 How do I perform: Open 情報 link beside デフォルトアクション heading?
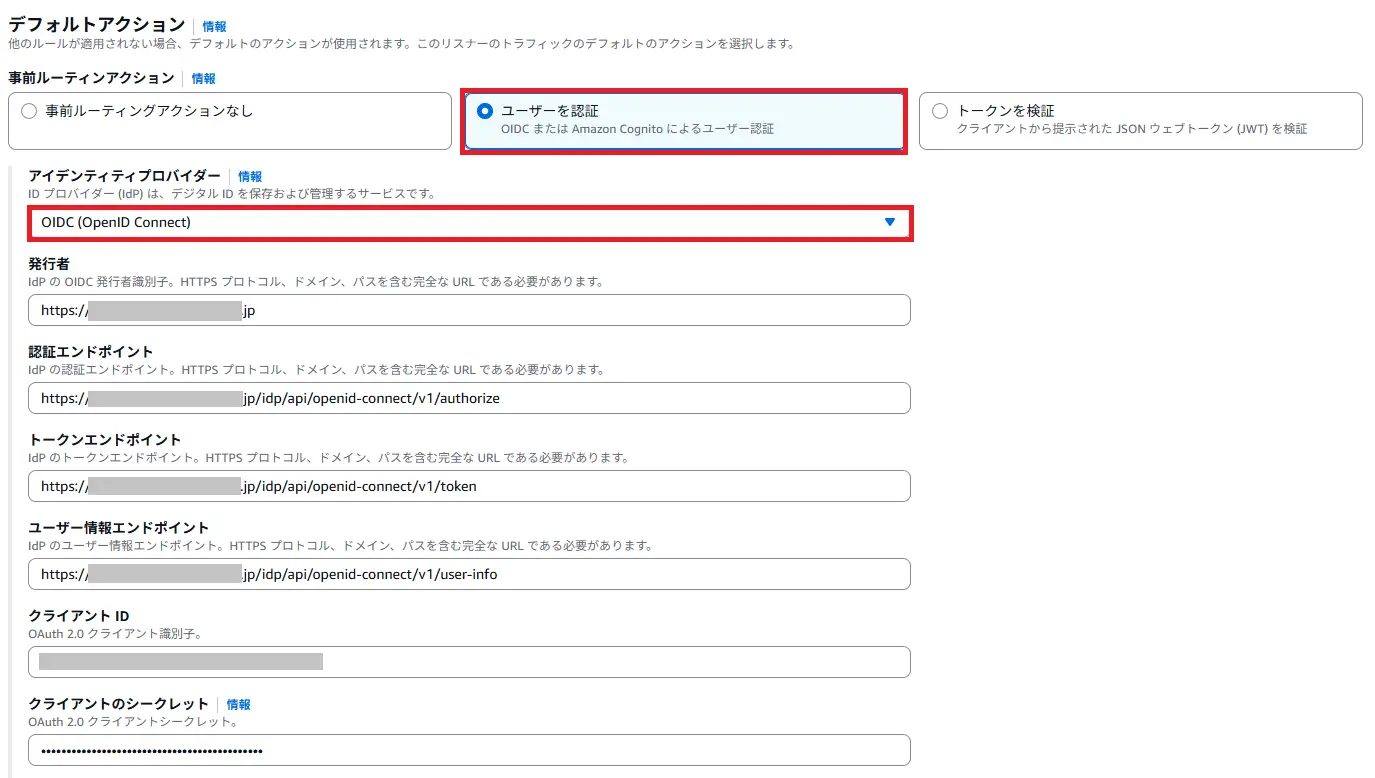214,27
